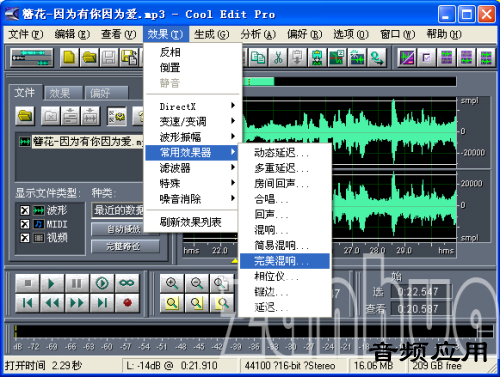
Task: Select 房间回声 effect
Action: click(x=285, y=183)
